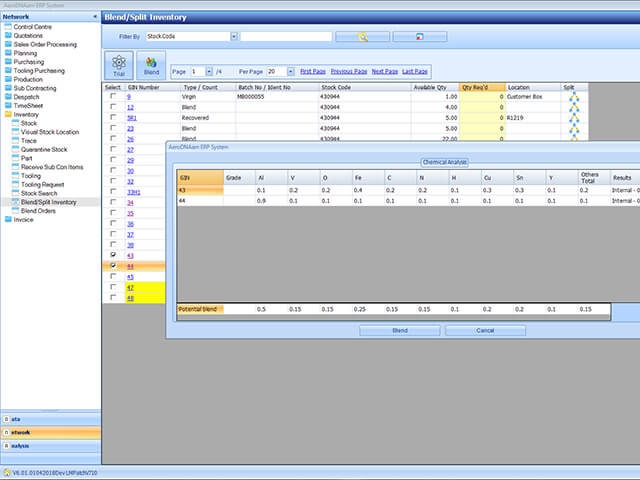The width and height of the screenshot is (640, 480).
Task: Sort by the Qty Req'd column header
Action: tap(482, 87)
